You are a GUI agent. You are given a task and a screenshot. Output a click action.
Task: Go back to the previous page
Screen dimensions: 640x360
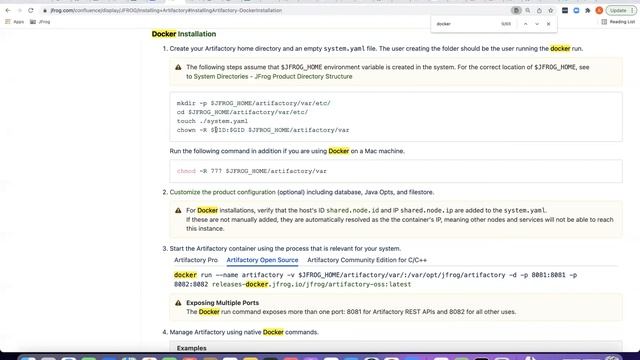[8, 10]
